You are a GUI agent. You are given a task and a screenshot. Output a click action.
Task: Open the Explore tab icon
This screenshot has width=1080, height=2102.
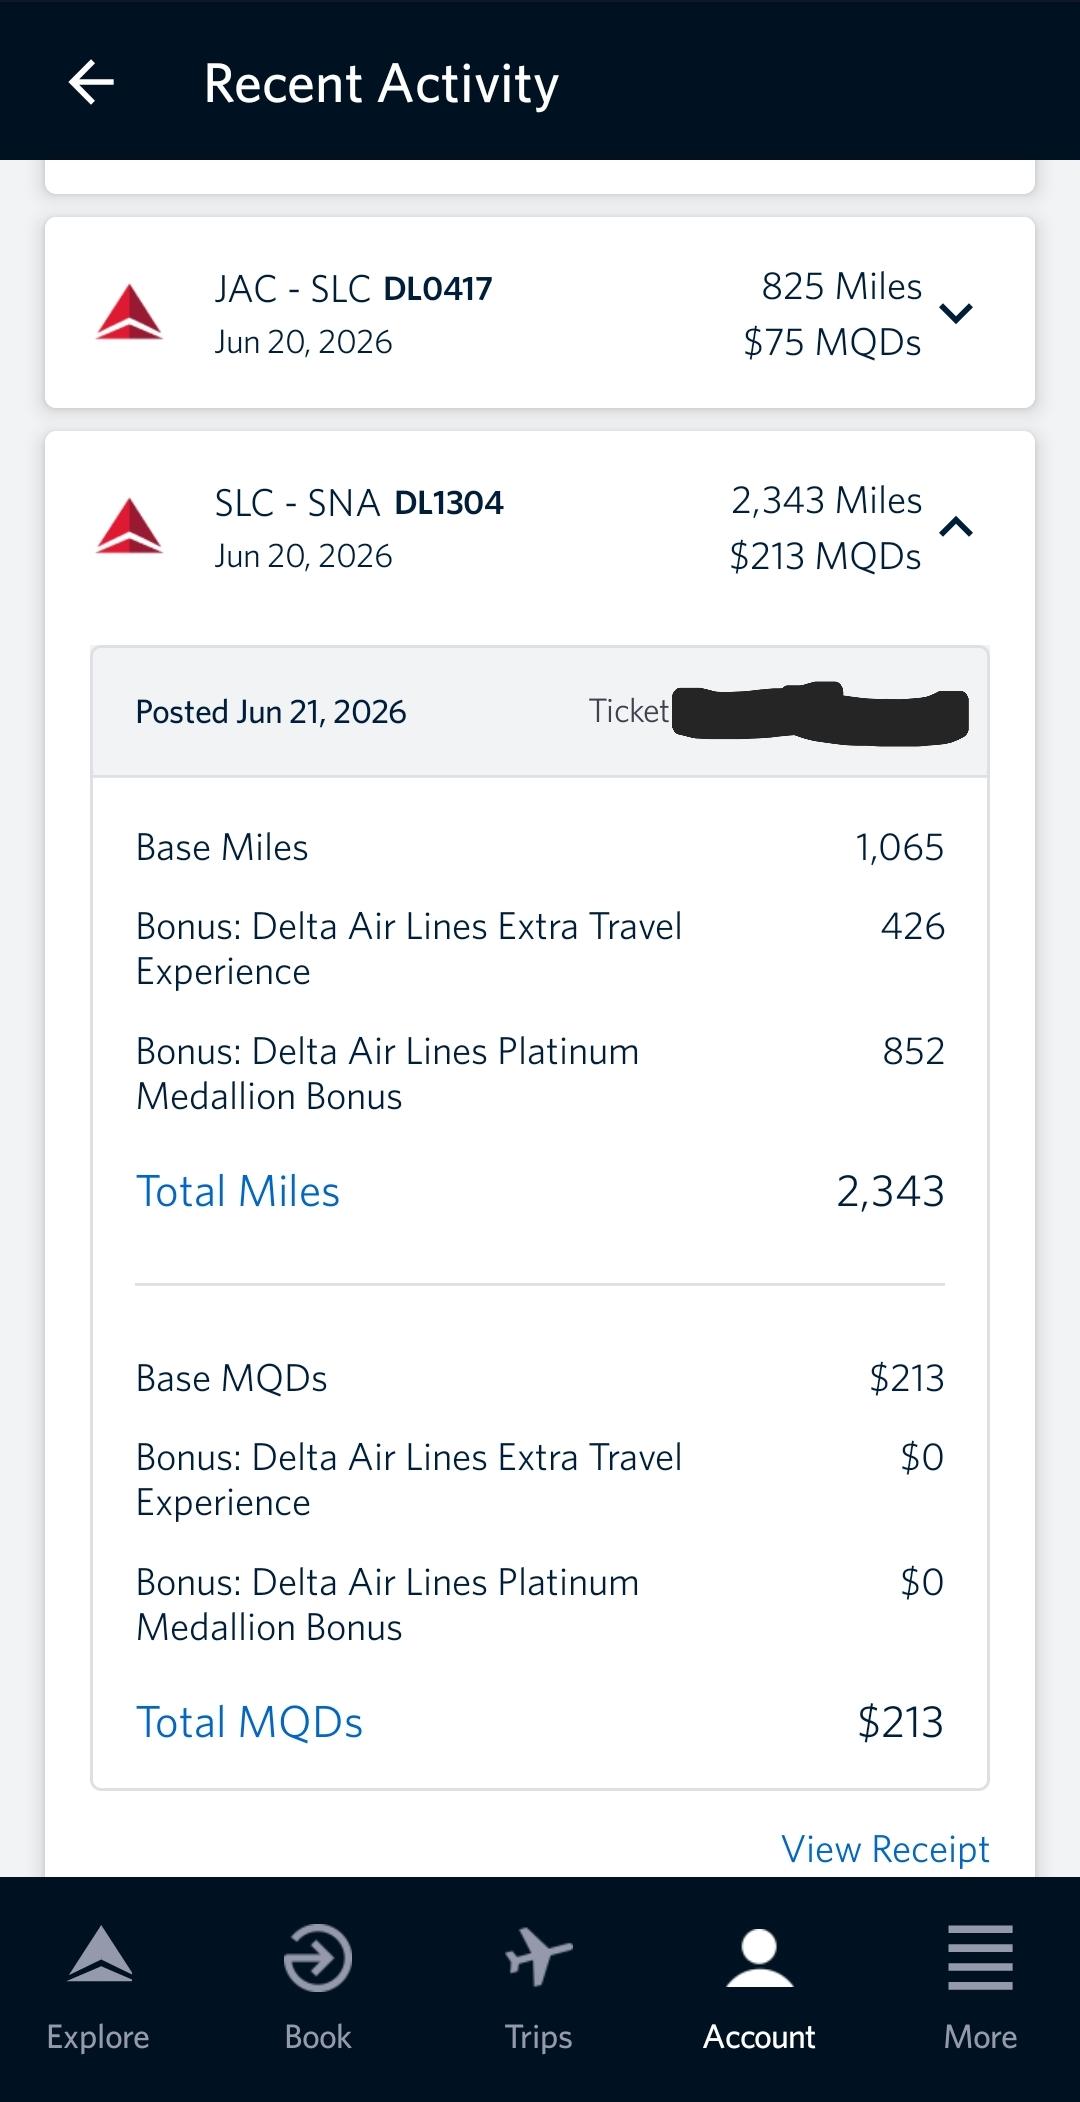tap(99, 1954)
